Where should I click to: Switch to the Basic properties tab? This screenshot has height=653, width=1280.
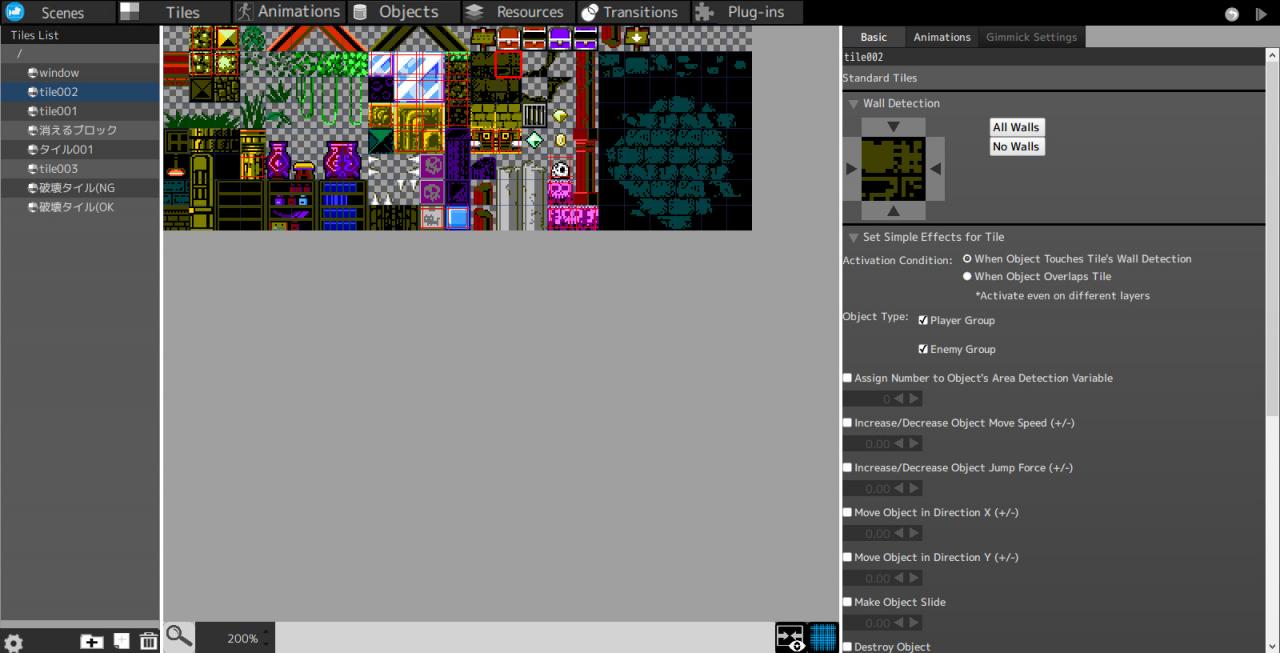[x=873, y=37]
